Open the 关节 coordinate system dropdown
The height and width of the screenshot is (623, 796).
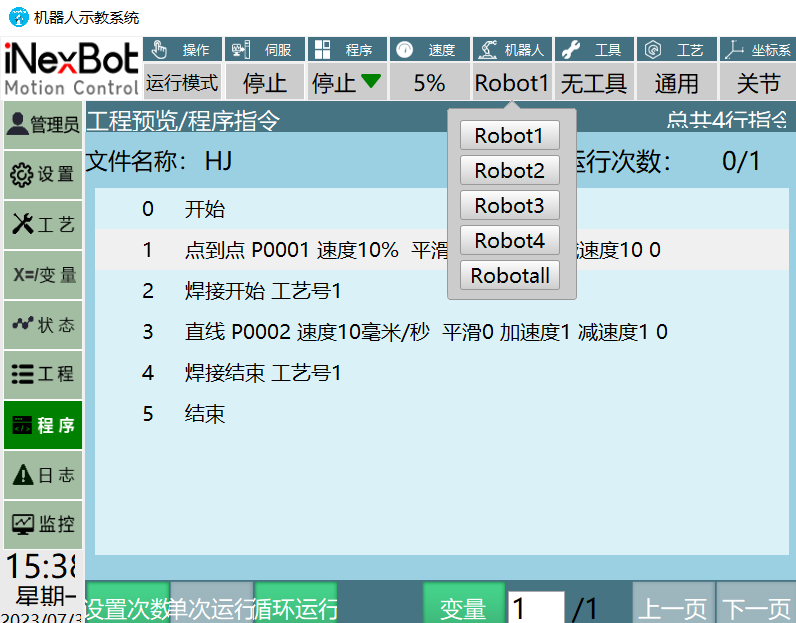point(757,83)
